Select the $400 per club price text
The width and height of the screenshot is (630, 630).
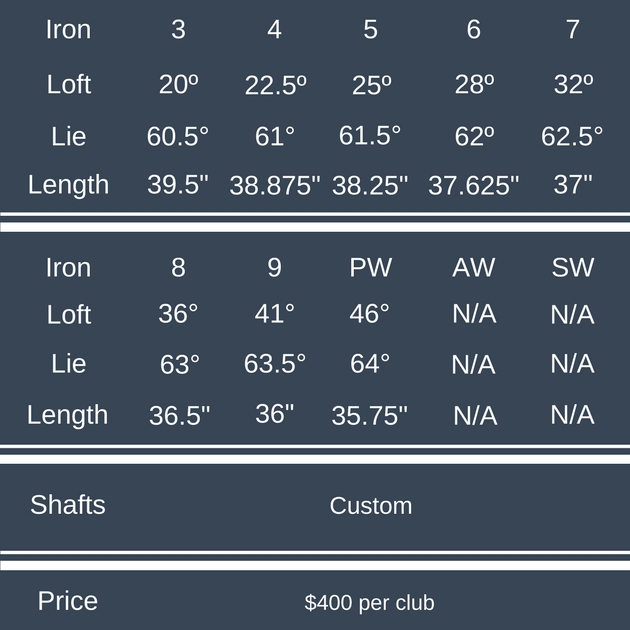[370, 603]
